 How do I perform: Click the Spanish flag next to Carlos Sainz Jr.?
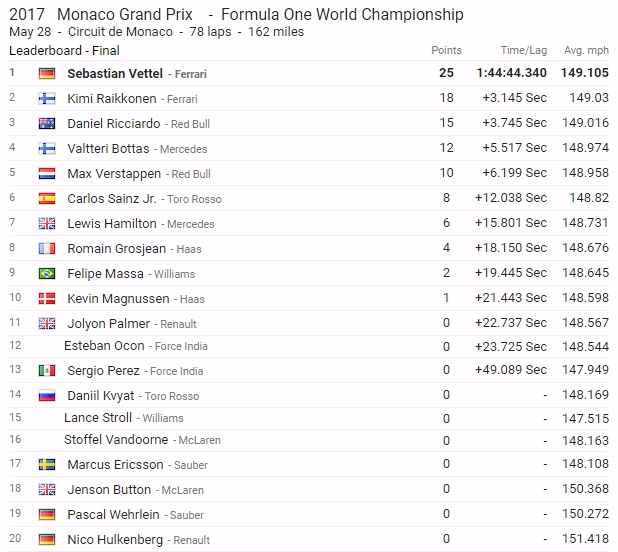[x=46, y=198]
